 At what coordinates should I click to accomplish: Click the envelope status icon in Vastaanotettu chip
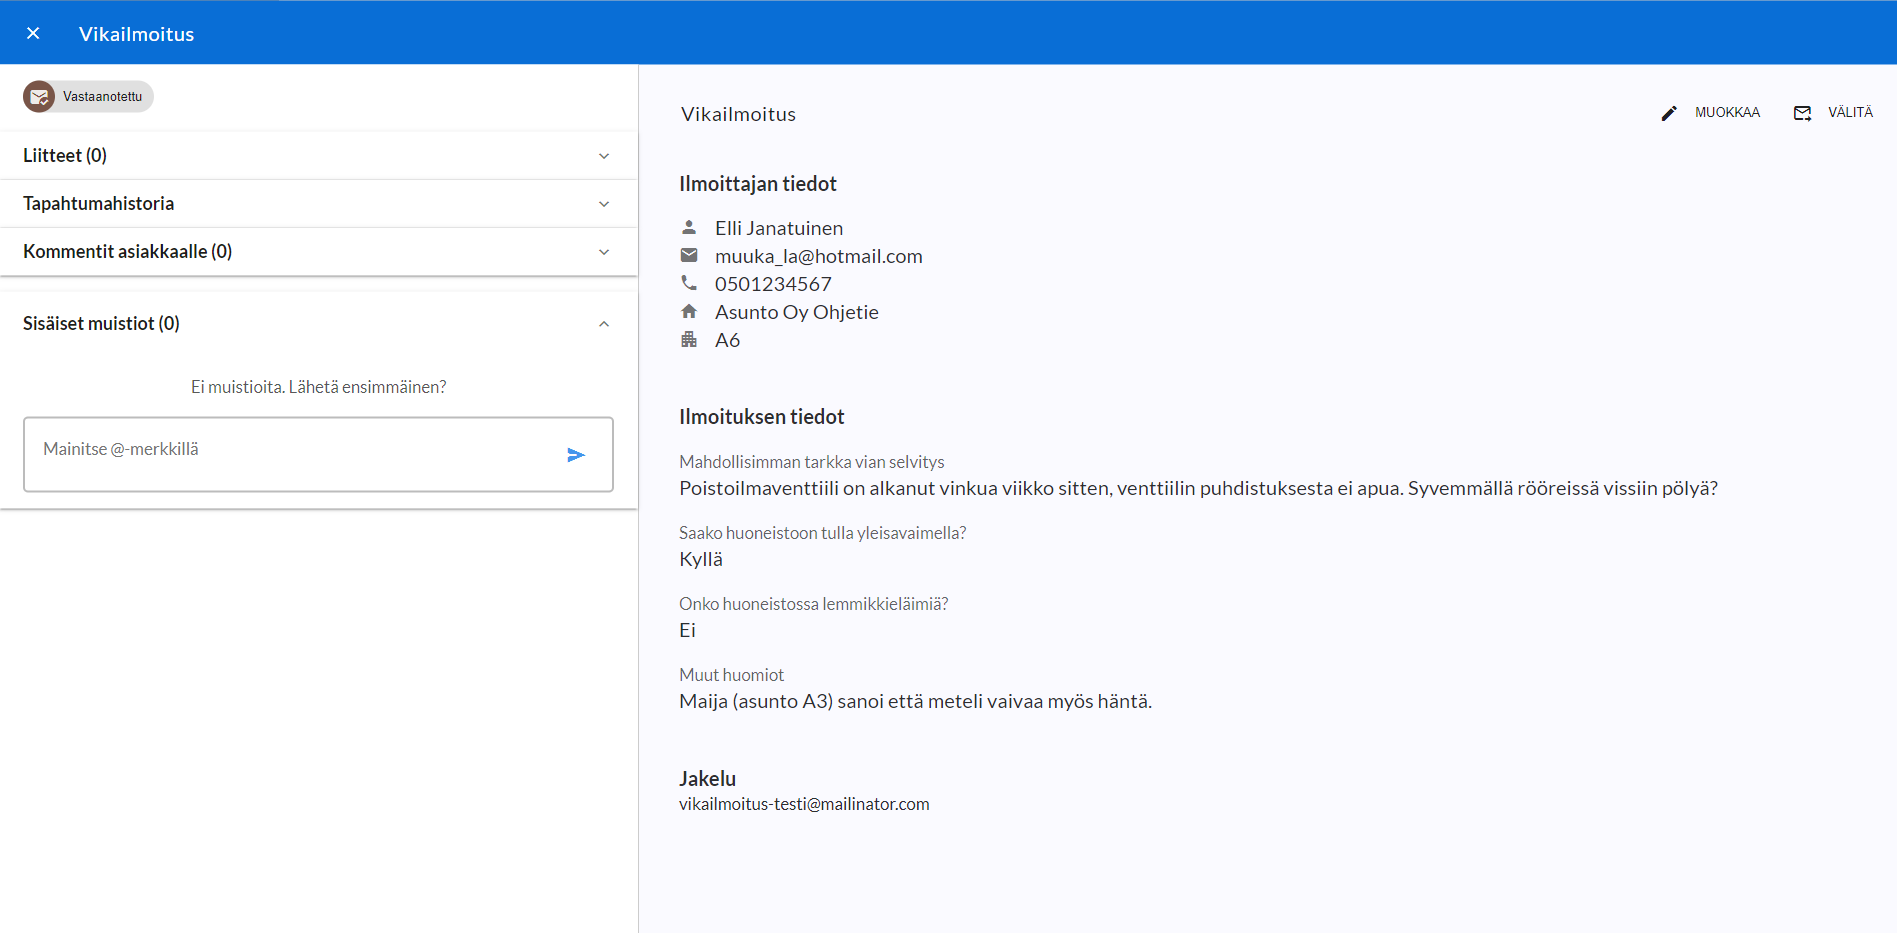pos(39,97)
